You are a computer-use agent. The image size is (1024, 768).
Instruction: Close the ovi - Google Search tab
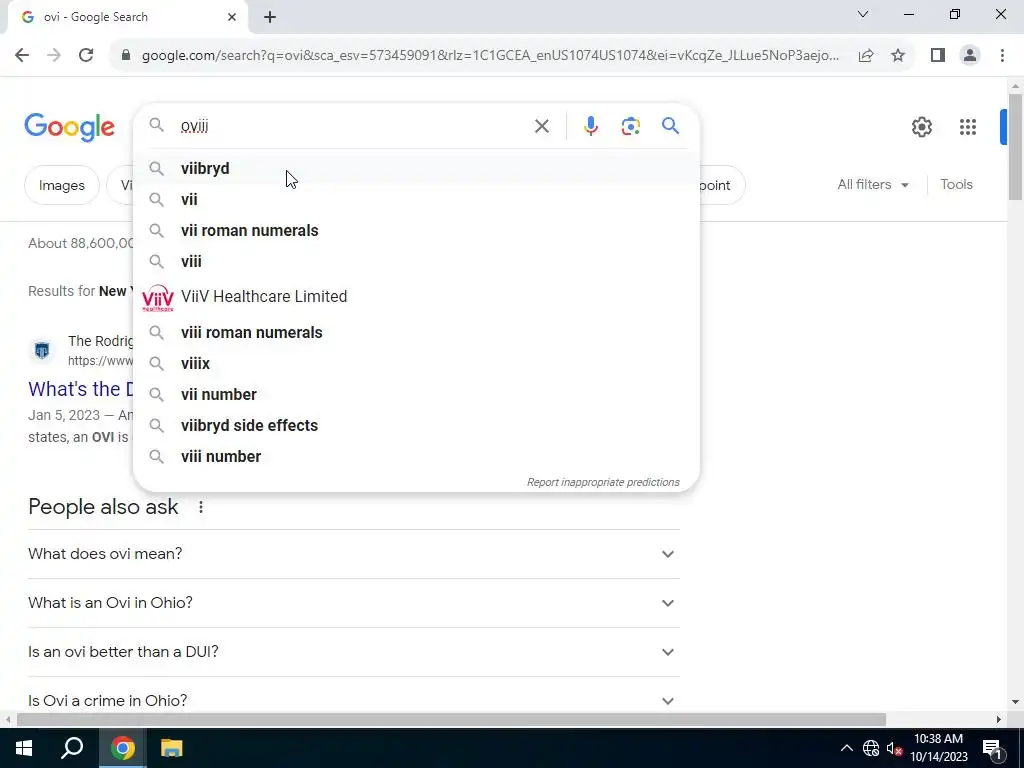(232, 17)
